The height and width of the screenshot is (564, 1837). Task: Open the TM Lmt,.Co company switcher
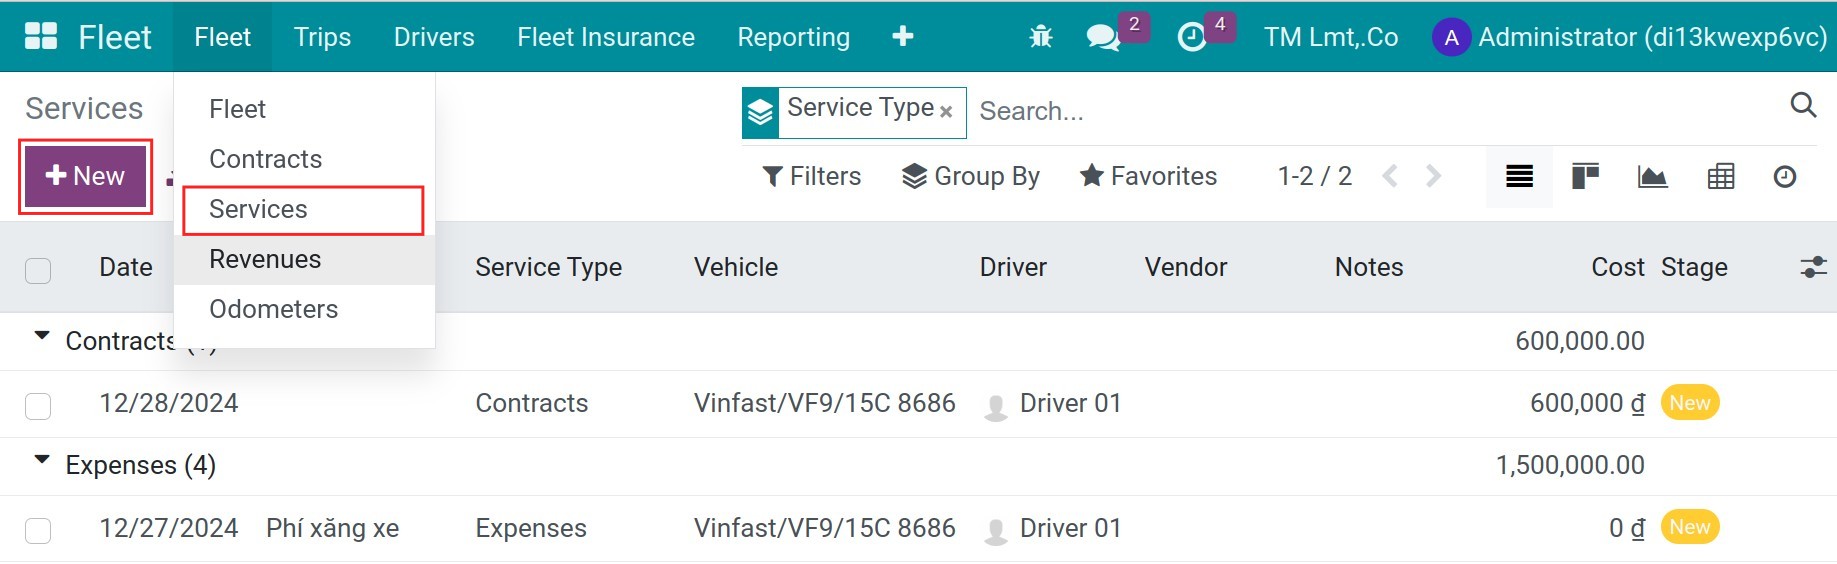click(x=1331, y=38)
